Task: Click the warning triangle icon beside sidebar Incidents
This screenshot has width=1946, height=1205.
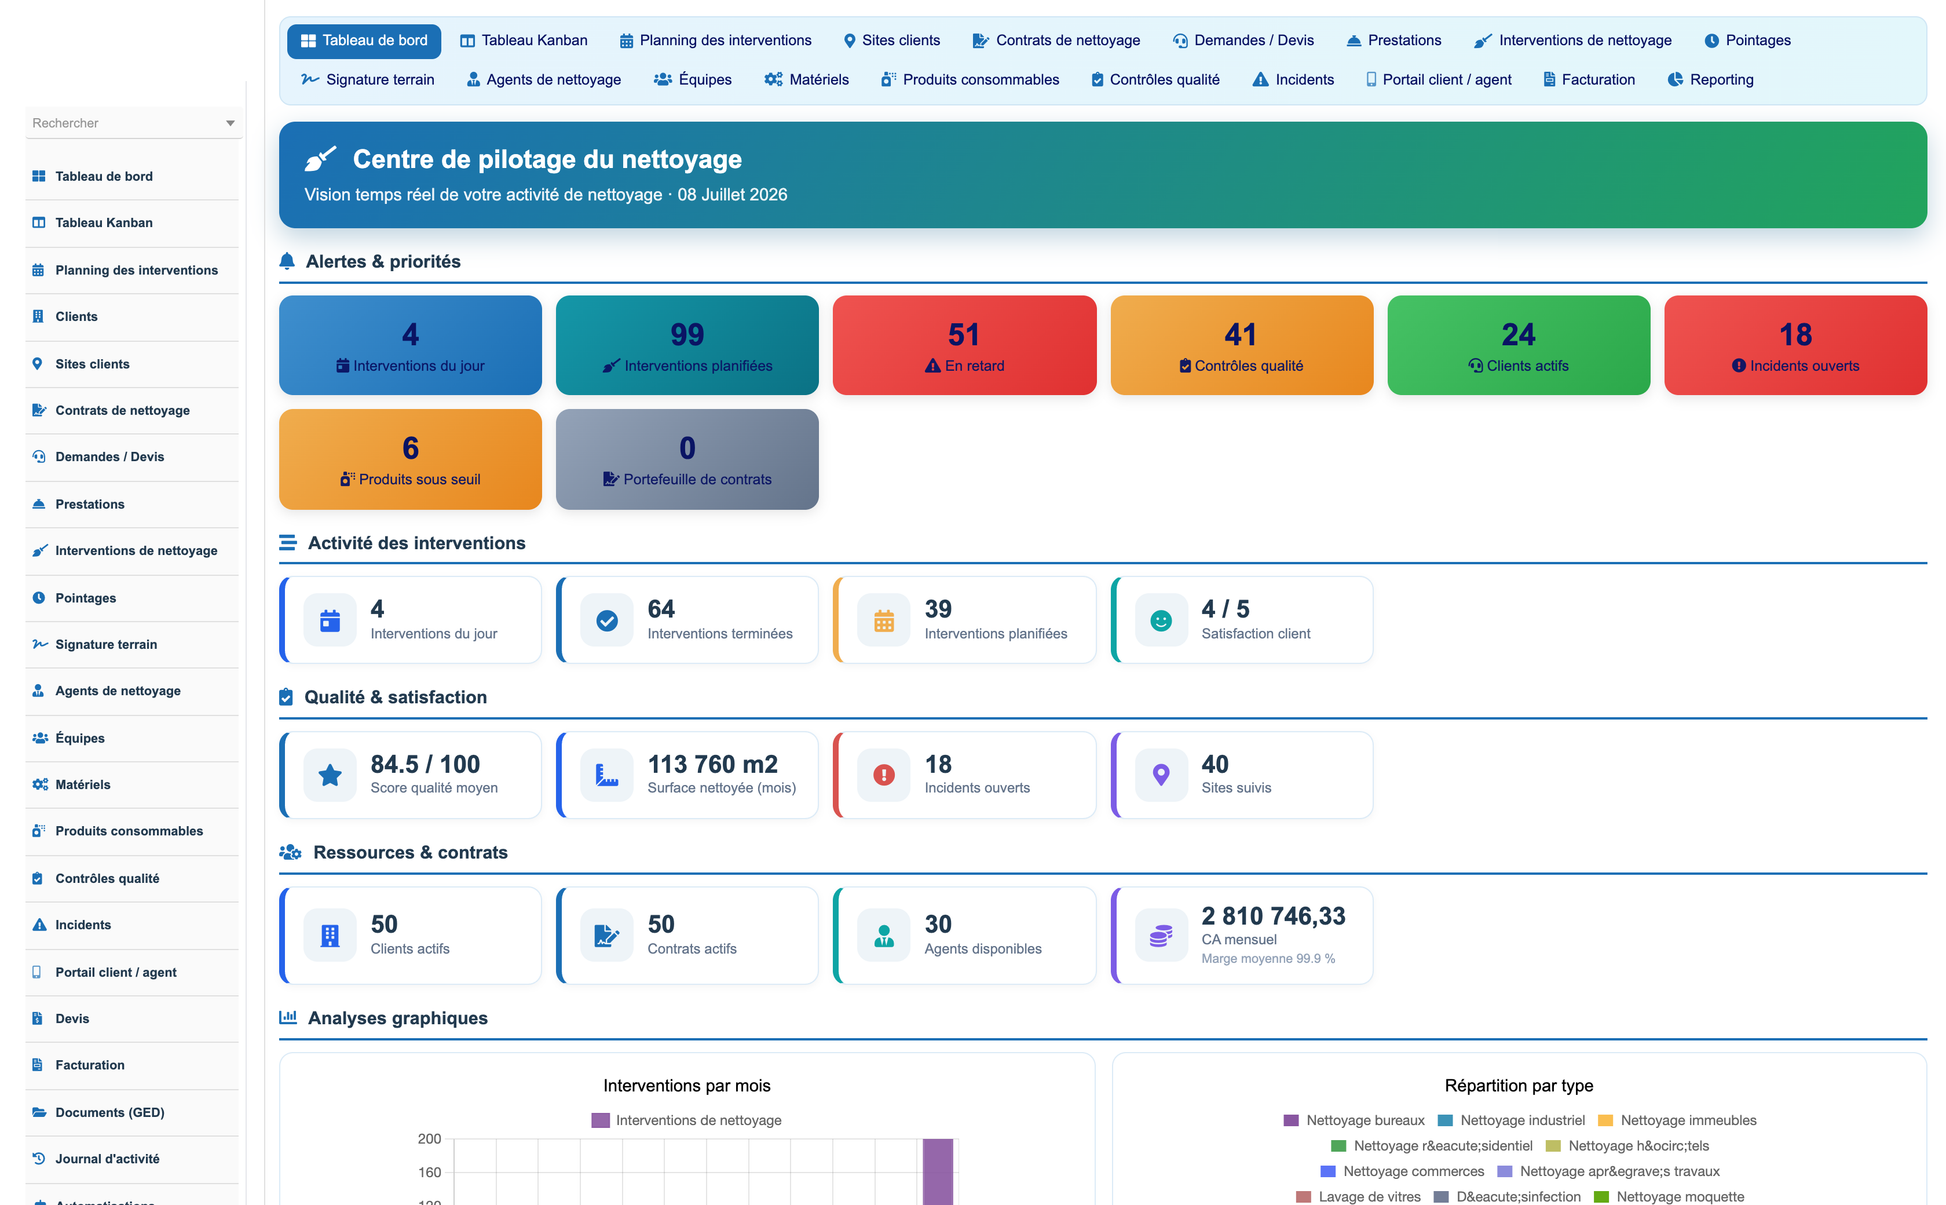Action: 39,924
